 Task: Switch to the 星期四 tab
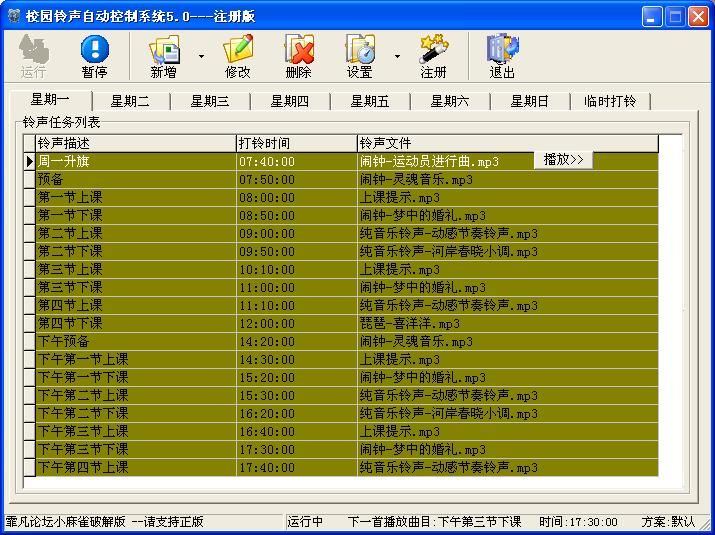tap(290, 101)
